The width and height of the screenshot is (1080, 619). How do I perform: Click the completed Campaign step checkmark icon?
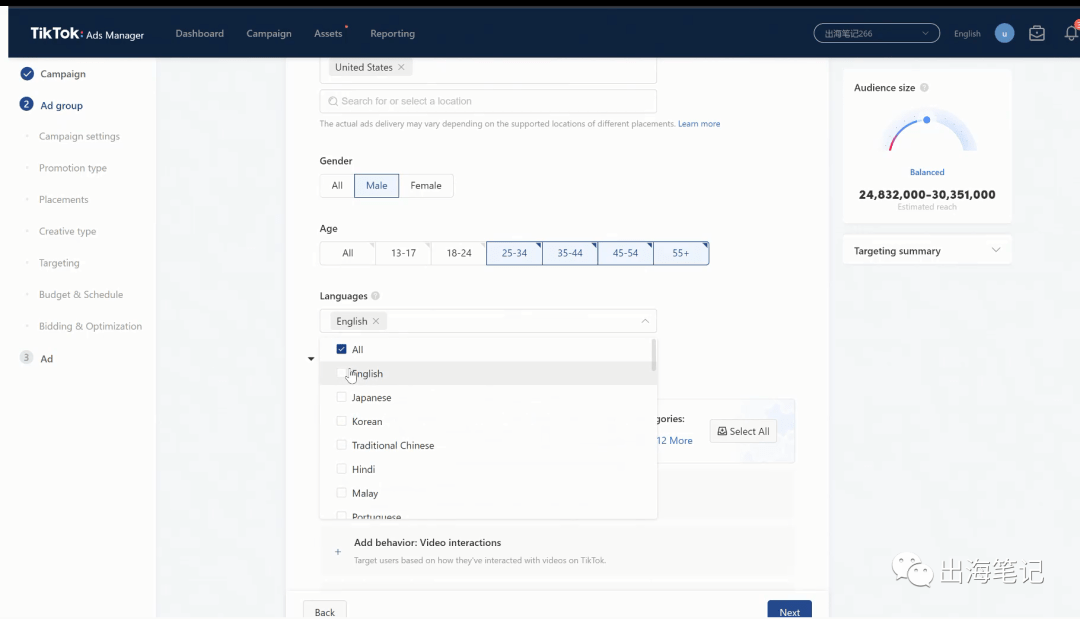pyautogui.click(x=27, y=74)
